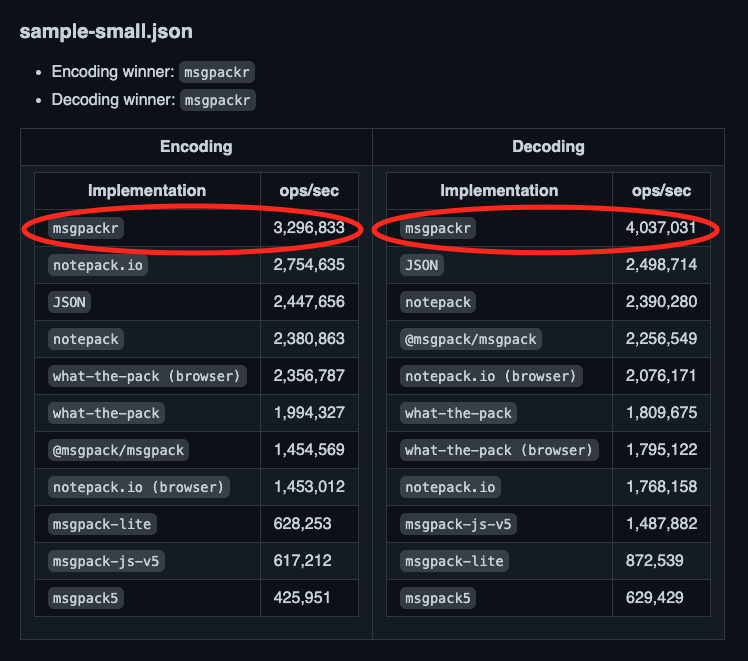Select what-the-pack row with 1,809,675

coord(458,413)
